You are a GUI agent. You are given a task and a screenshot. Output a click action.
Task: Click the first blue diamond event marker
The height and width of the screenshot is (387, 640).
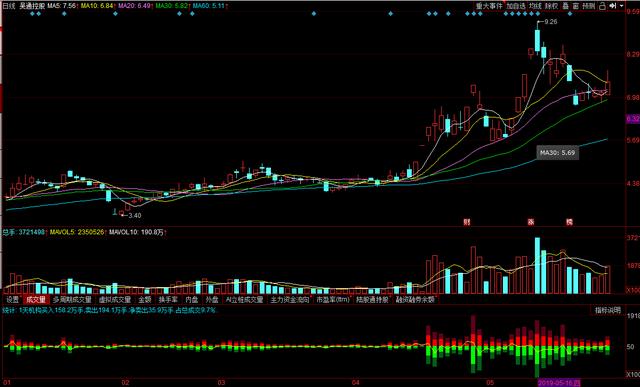click(x=32, y=13)
